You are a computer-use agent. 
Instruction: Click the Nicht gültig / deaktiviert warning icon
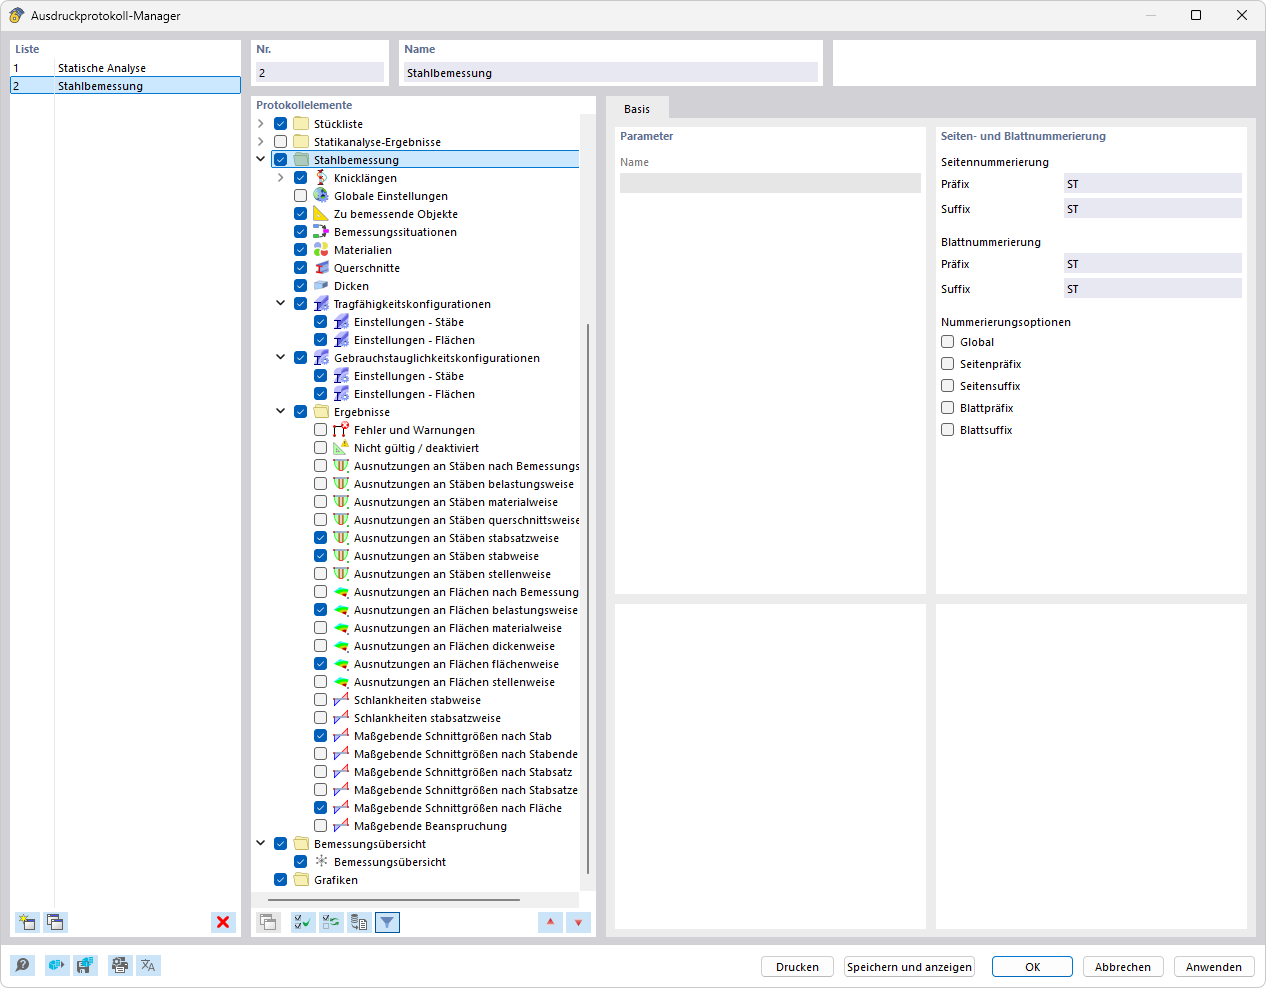[341, 448]
